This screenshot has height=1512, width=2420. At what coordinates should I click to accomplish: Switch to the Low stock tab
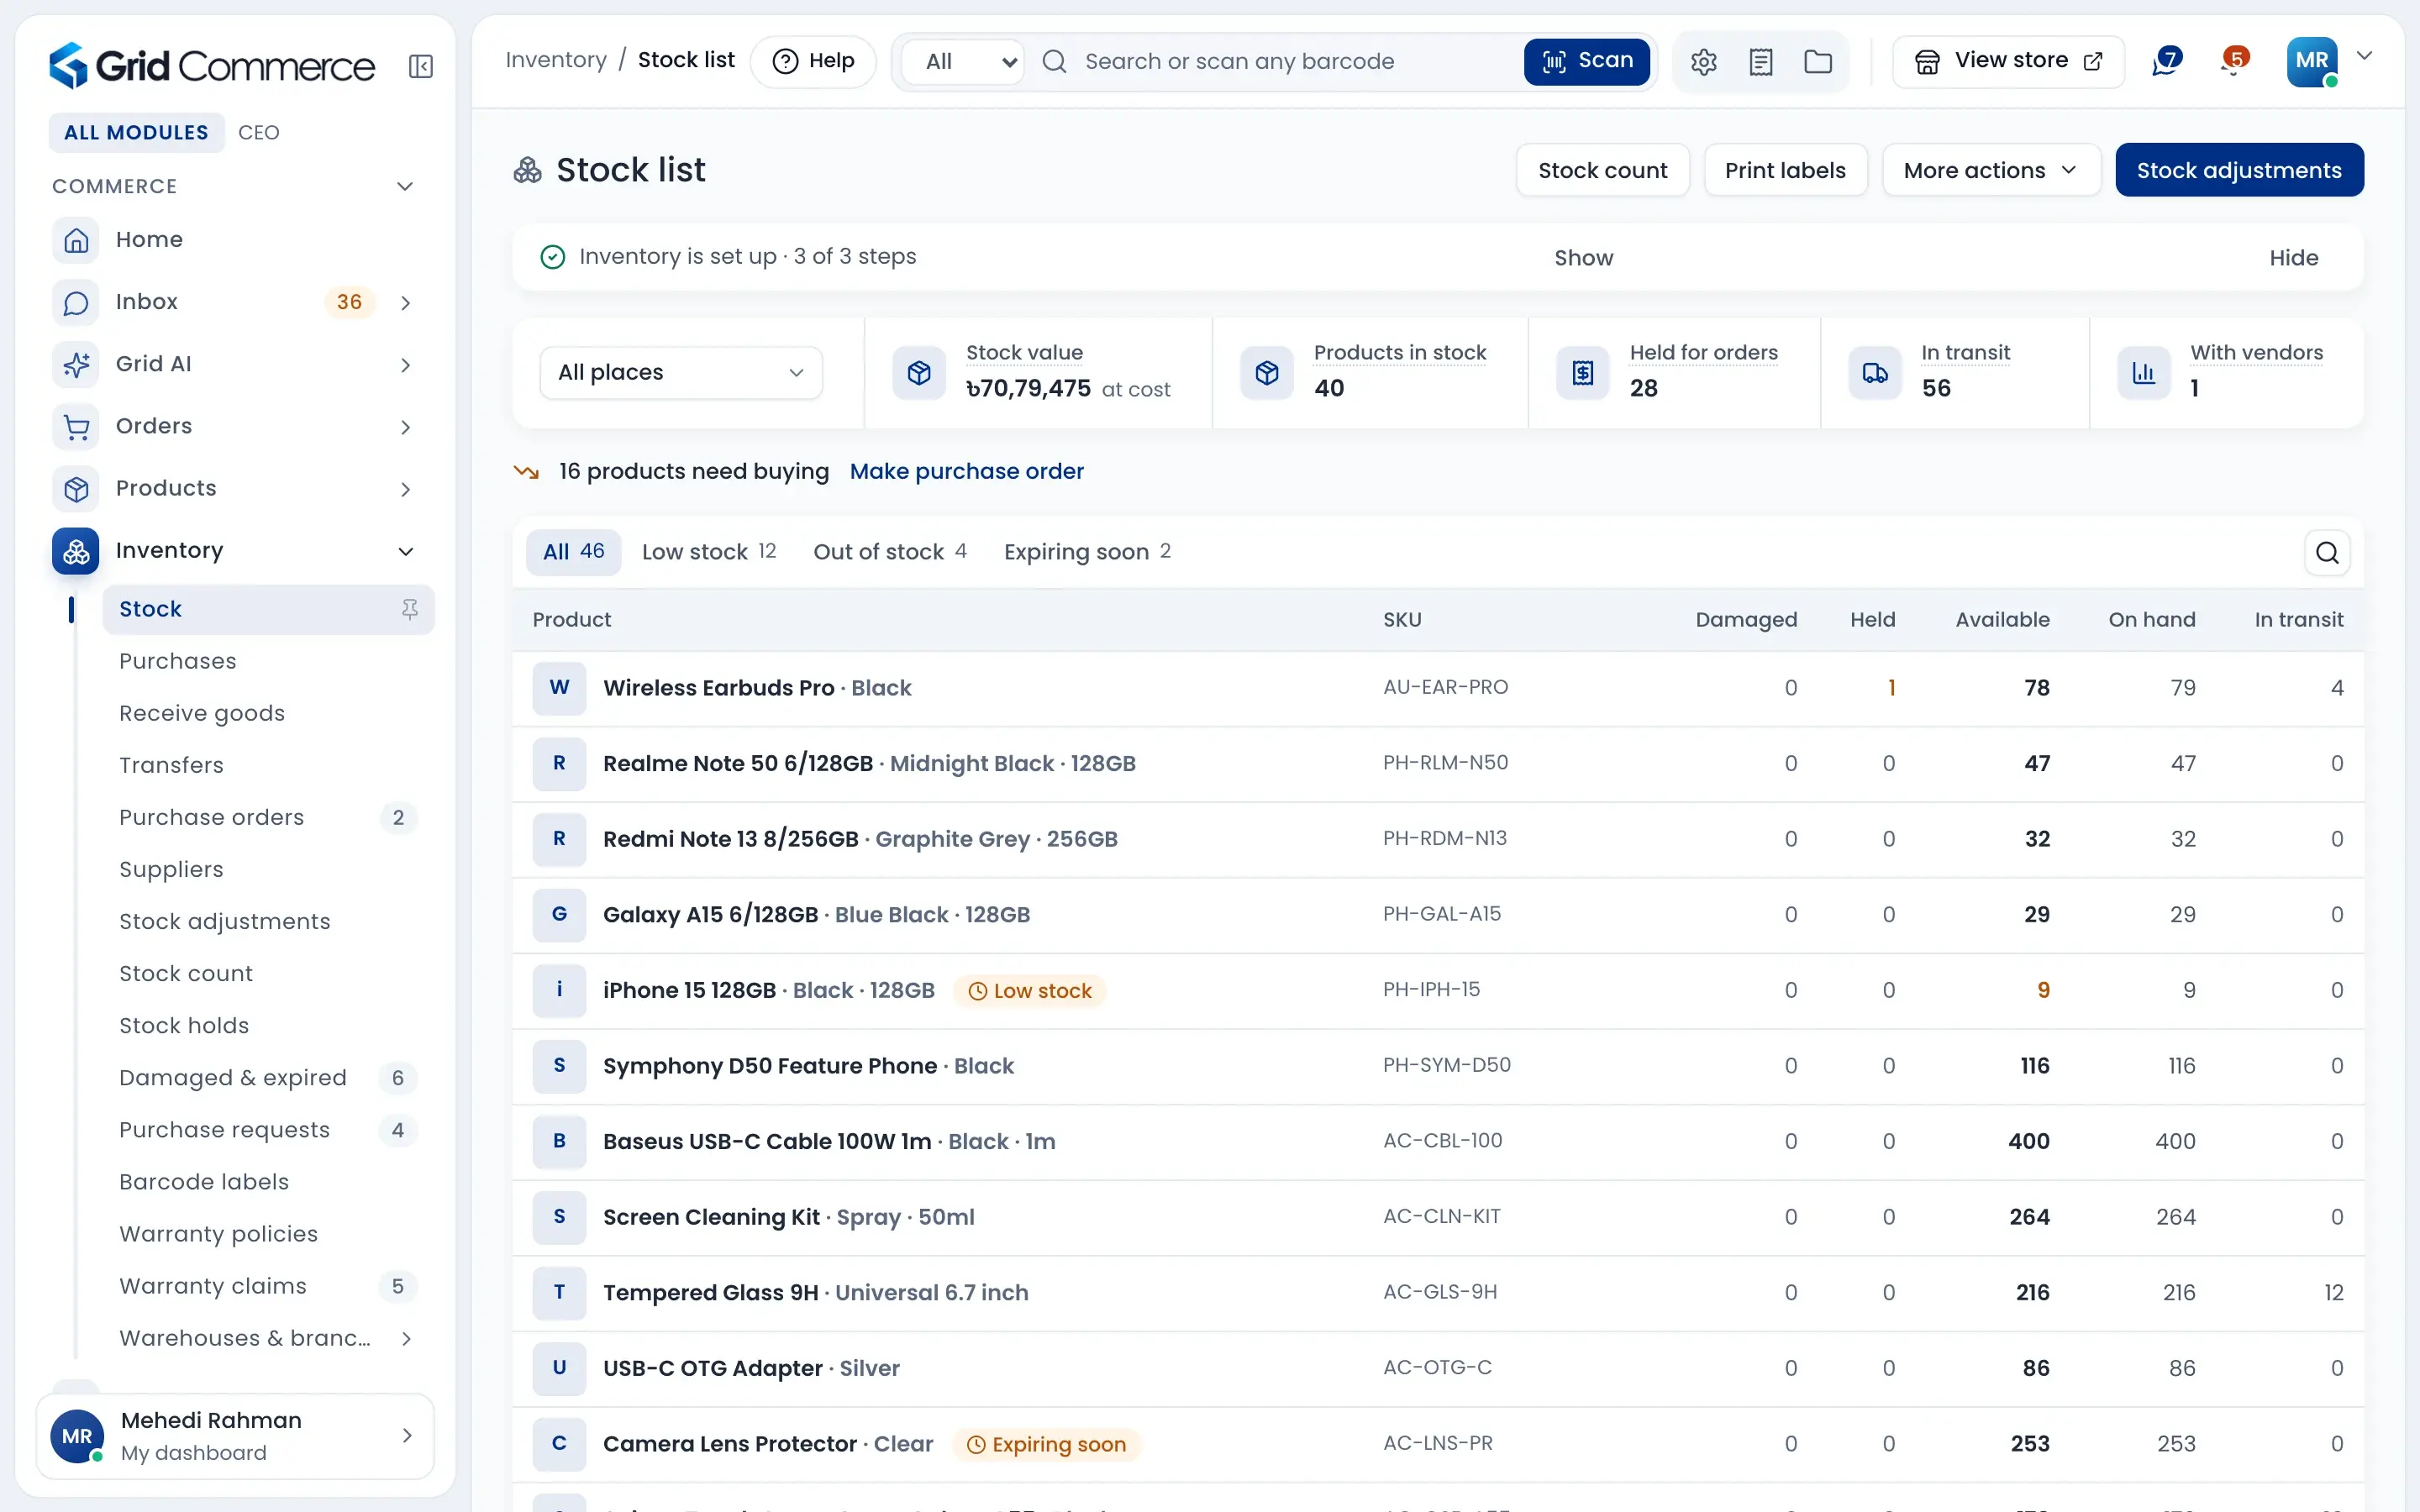tap(708, 552)
